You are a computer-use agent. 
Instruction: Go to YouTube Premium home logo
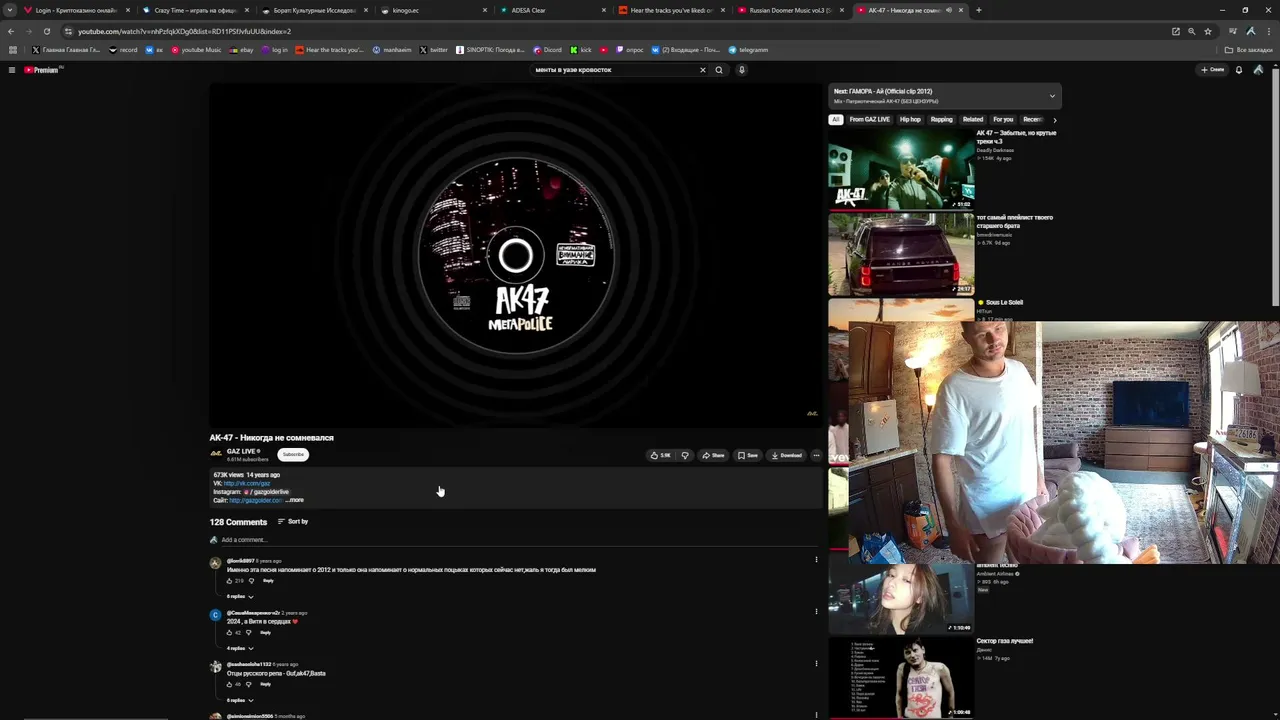pos(42,70)
